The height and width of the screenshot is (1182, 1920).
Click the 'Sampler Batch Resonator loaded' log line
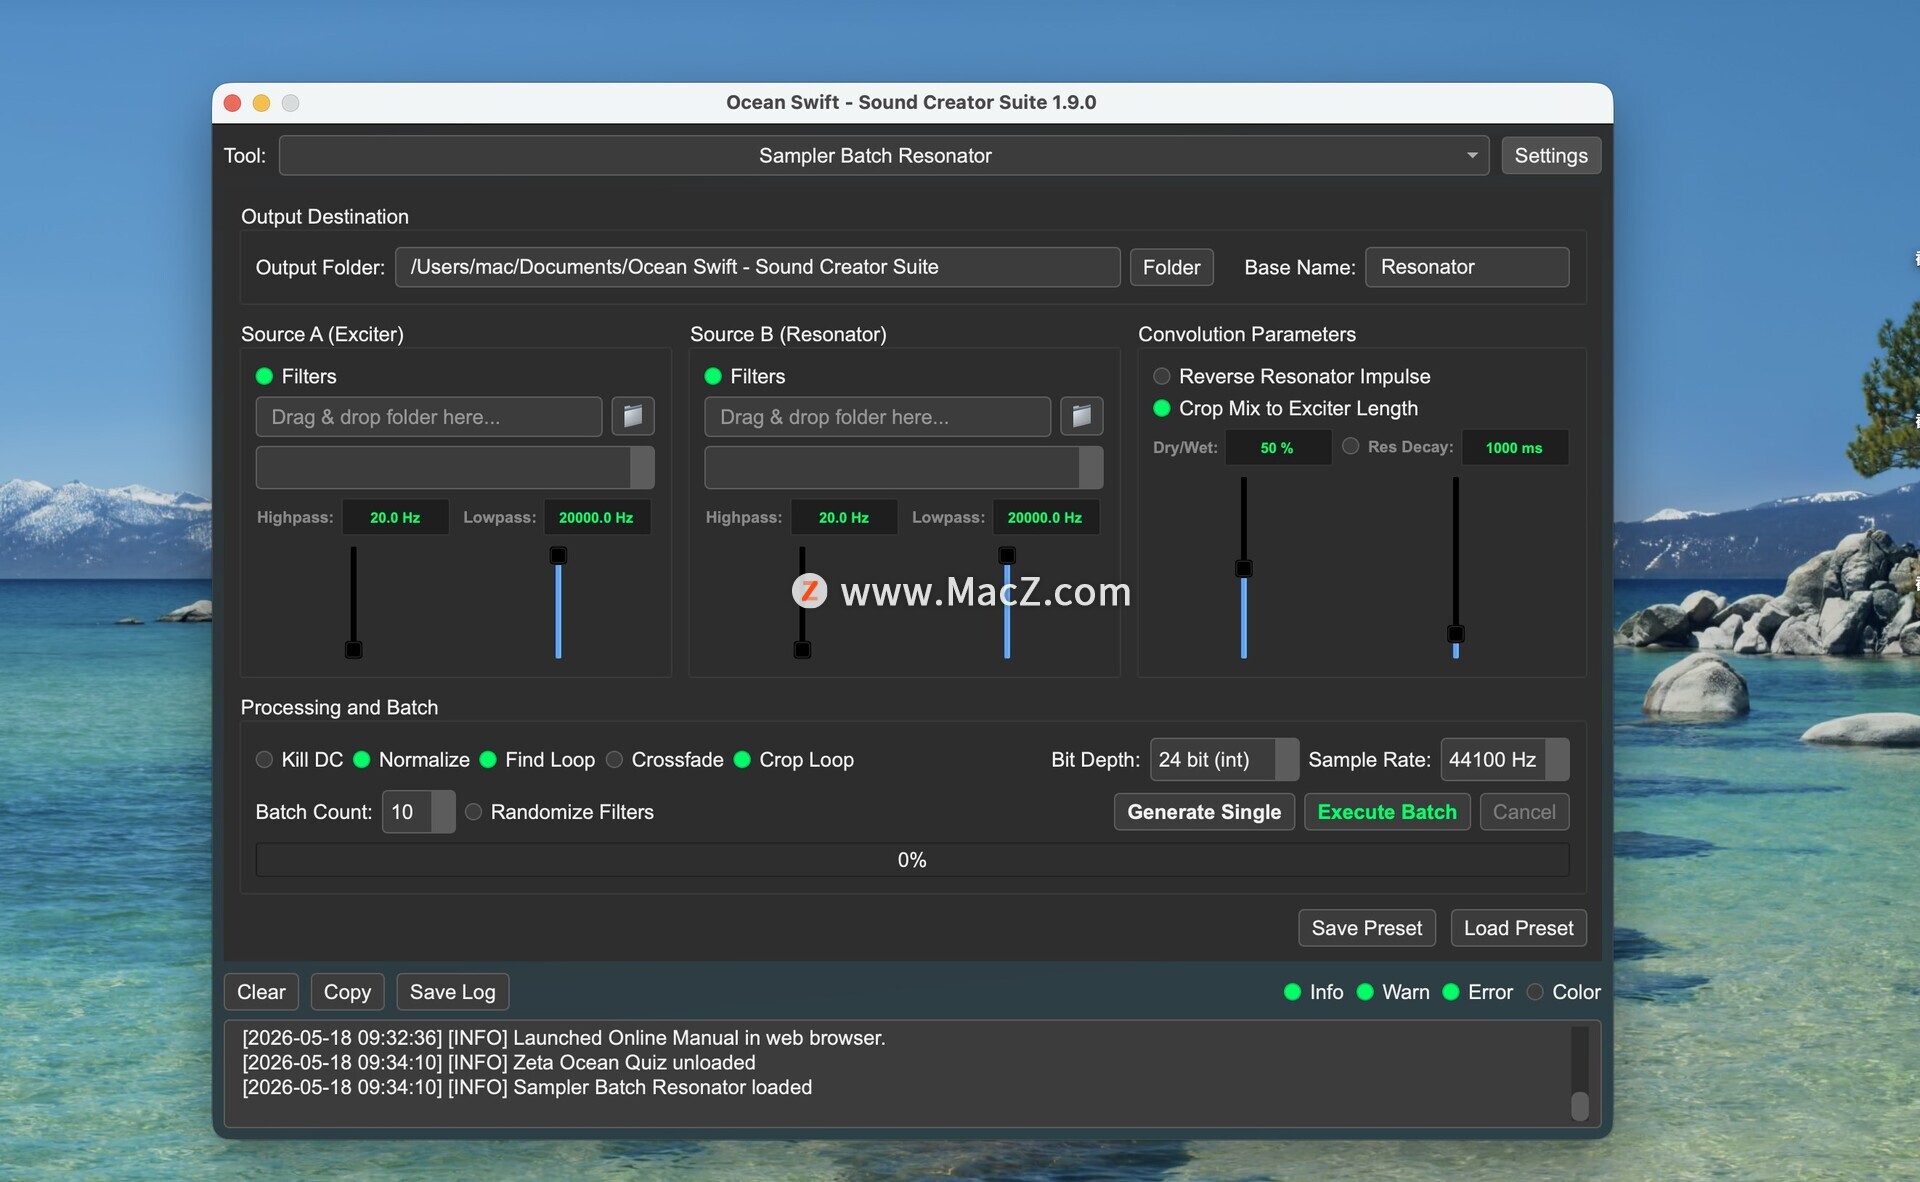(527, 1087)
